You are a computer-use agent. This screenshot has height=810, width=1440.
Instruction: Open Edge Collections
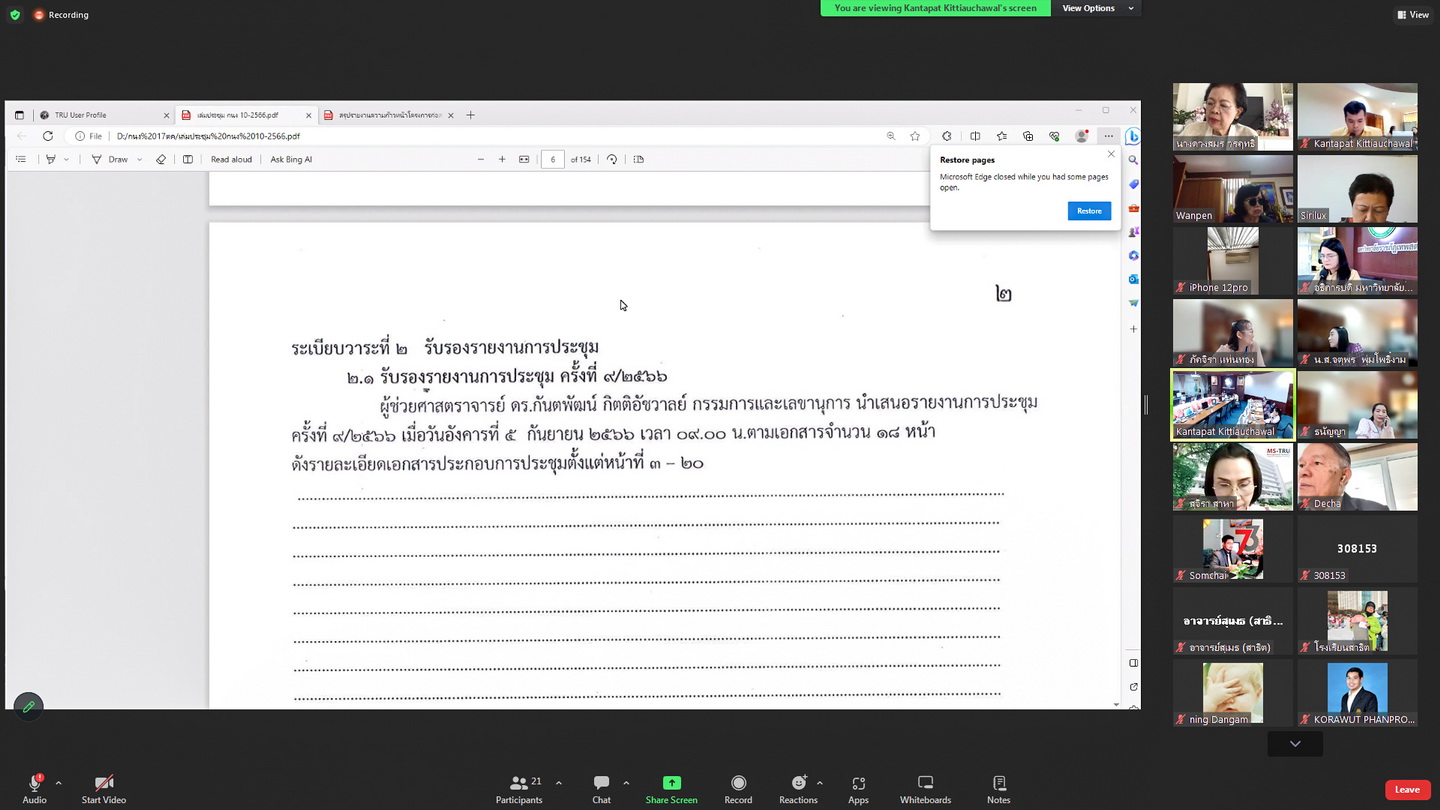coord(1028,136)
